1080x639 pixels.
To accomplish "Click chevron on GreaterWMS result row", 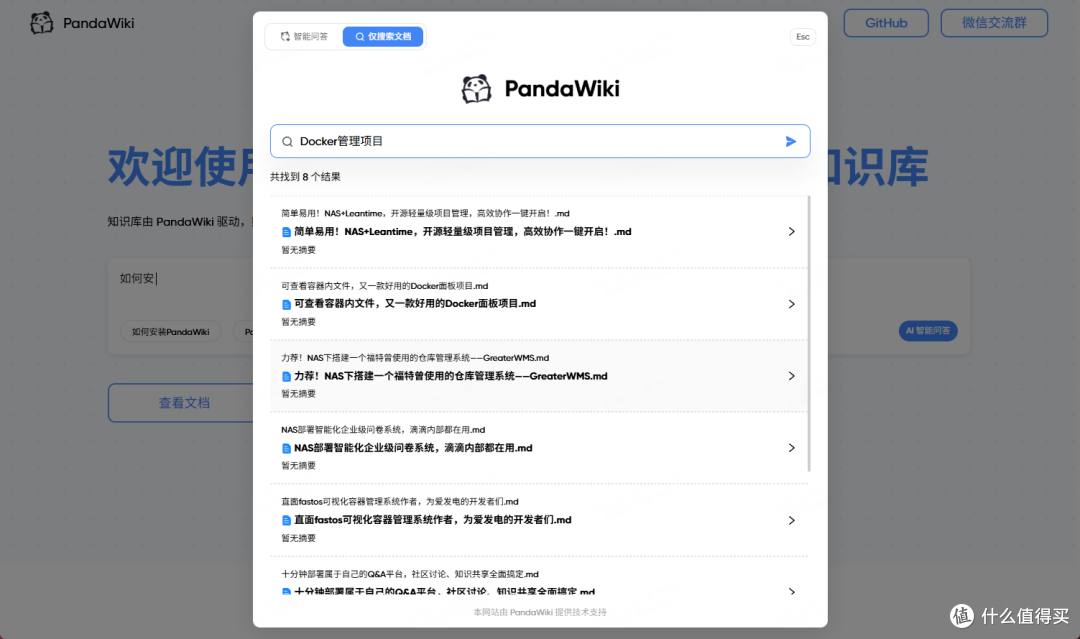I will click(791, 376).
